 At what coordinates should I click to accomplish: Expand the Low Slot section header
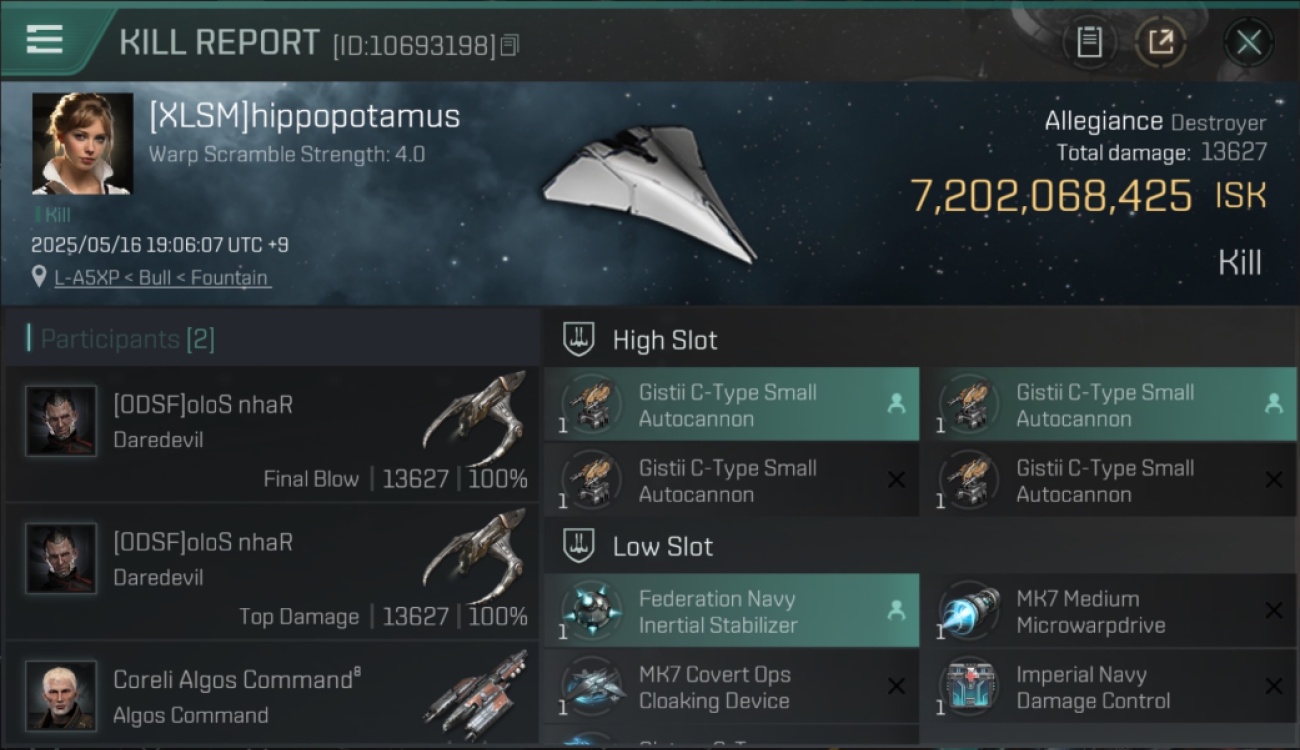point(920,547)
